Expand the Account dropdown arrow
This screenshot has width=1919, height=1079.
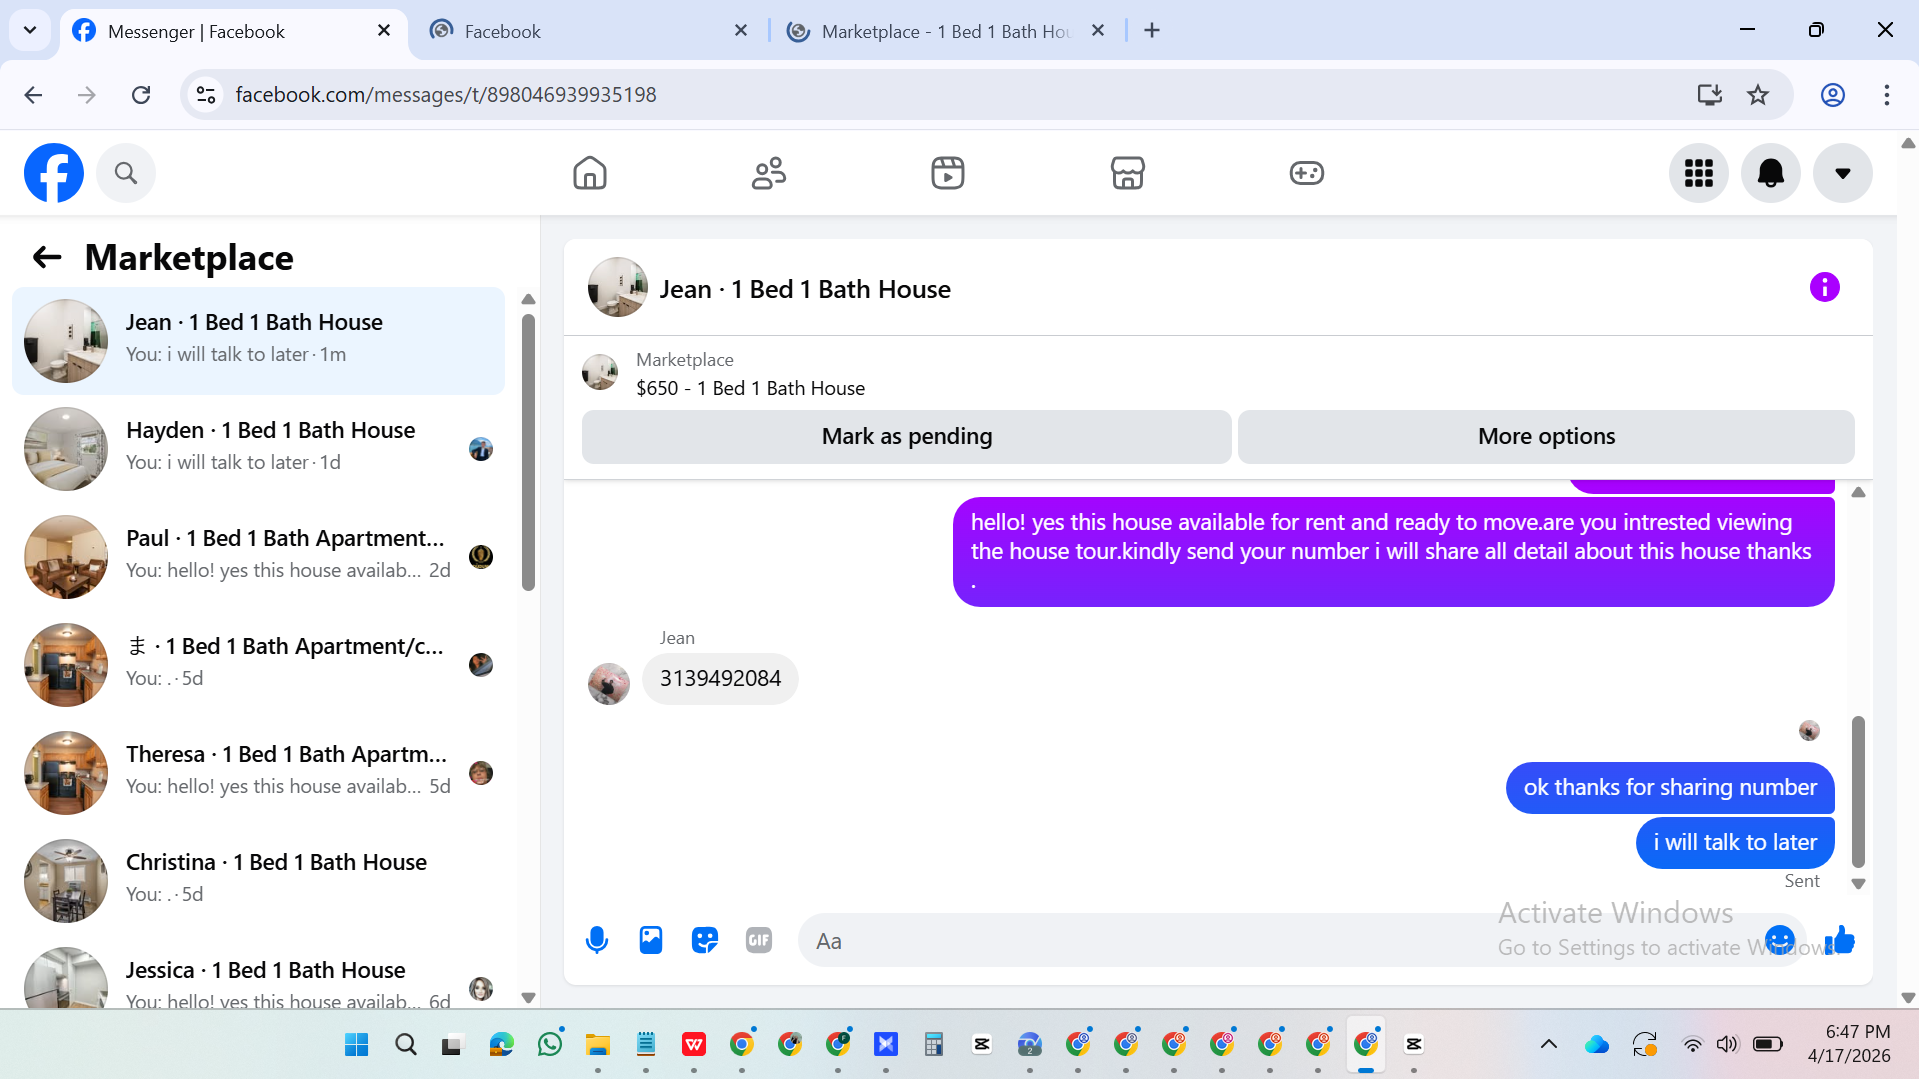[1843, 173]
